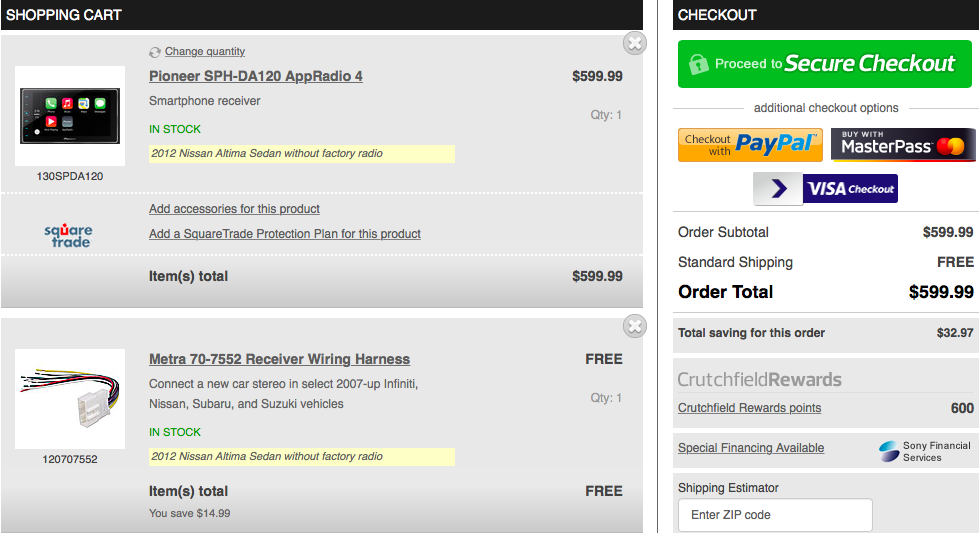
Task: Open Crutchfield Rewards points link
Action: coord(749,408)
